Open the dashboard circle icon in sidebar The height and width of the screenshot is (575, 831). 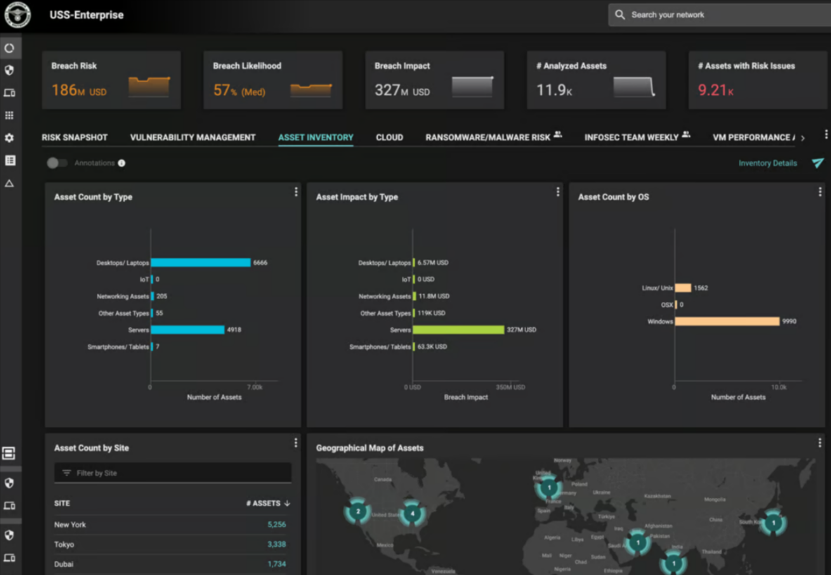pyautogui.click(x=10, y=48)
